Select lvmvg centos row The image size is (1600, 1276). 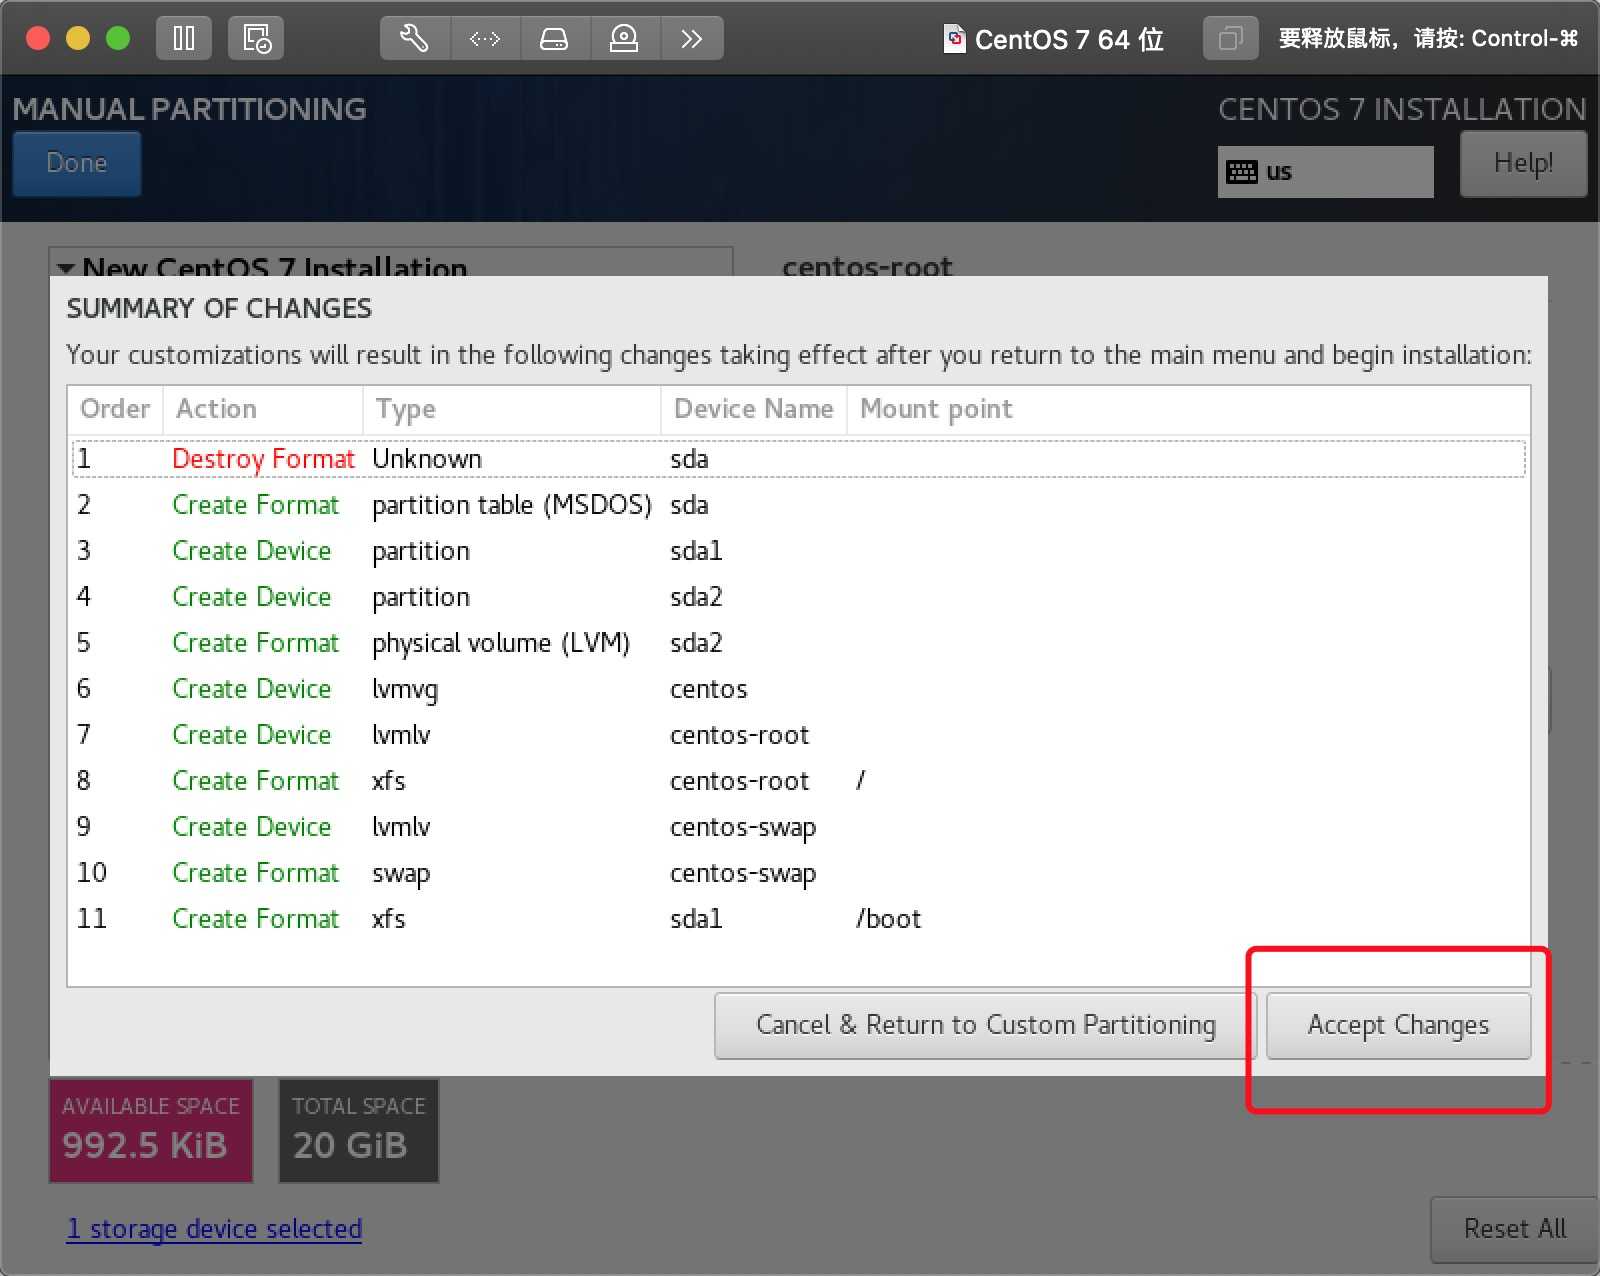(799, 689)
